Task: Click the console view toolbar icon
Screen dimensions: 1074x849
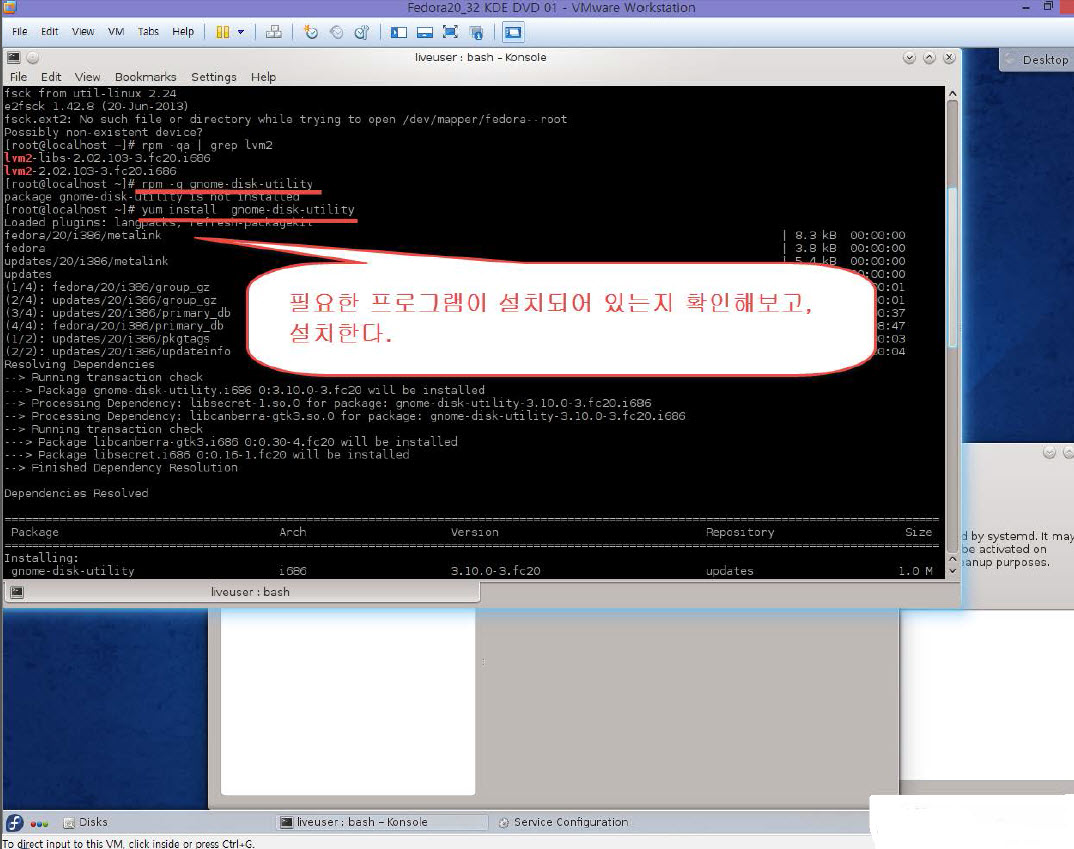Action: 512,32
